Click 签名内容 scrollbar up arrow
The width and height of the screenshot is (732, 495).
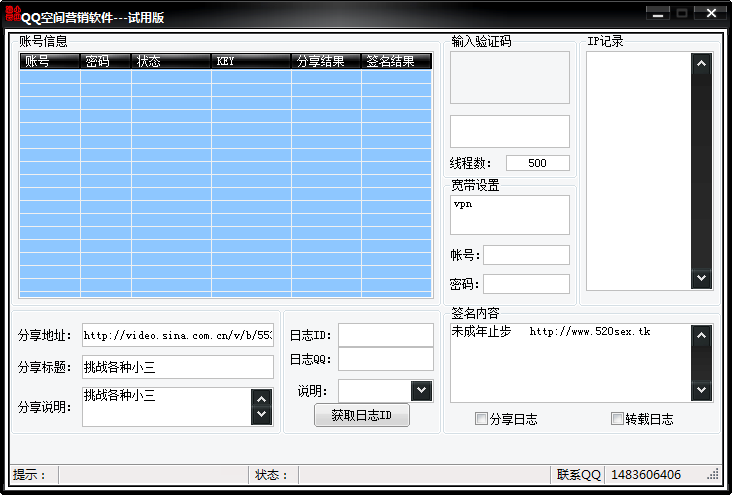click(701, 335)
